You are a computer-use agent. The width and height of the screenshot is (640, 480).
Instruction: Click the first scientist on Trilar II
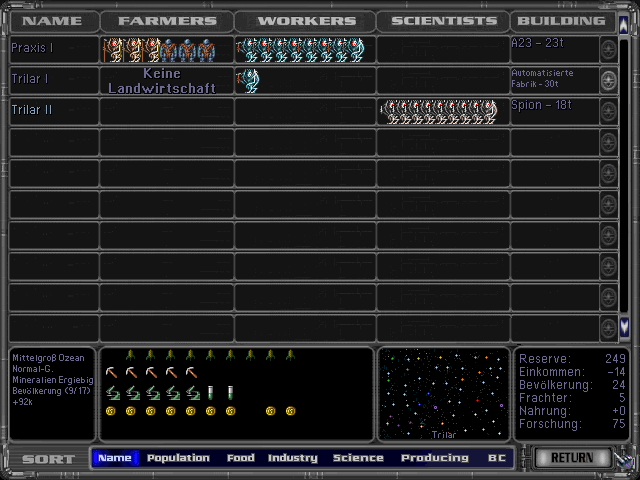(388, 111)
